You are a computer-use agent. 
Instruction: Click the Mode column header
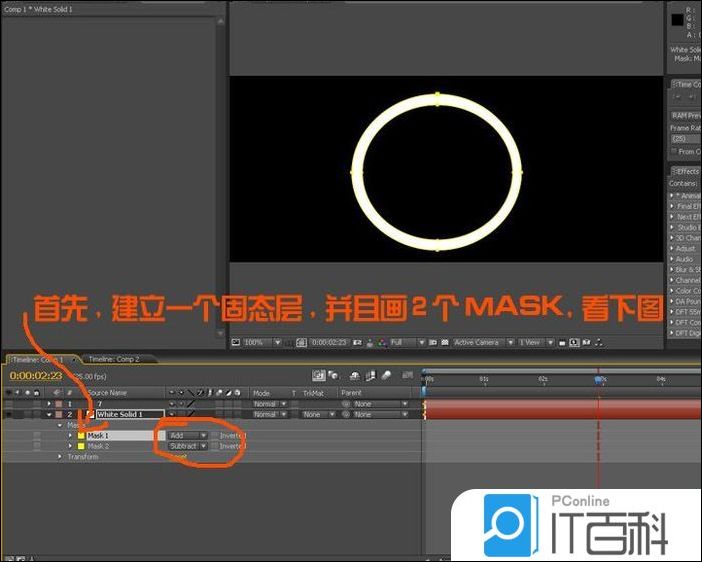point(261,393)
